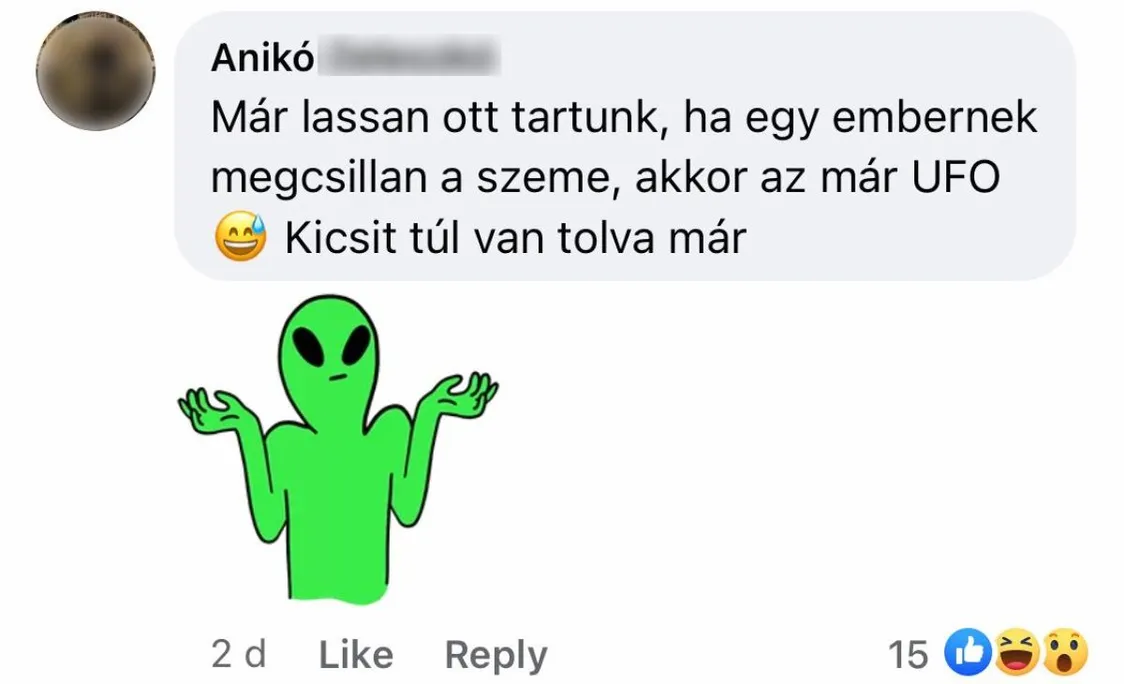Click the text 'Kicsit túl van tolva már'
This screenshot has height=684, width=1124.
click(515, 237)
